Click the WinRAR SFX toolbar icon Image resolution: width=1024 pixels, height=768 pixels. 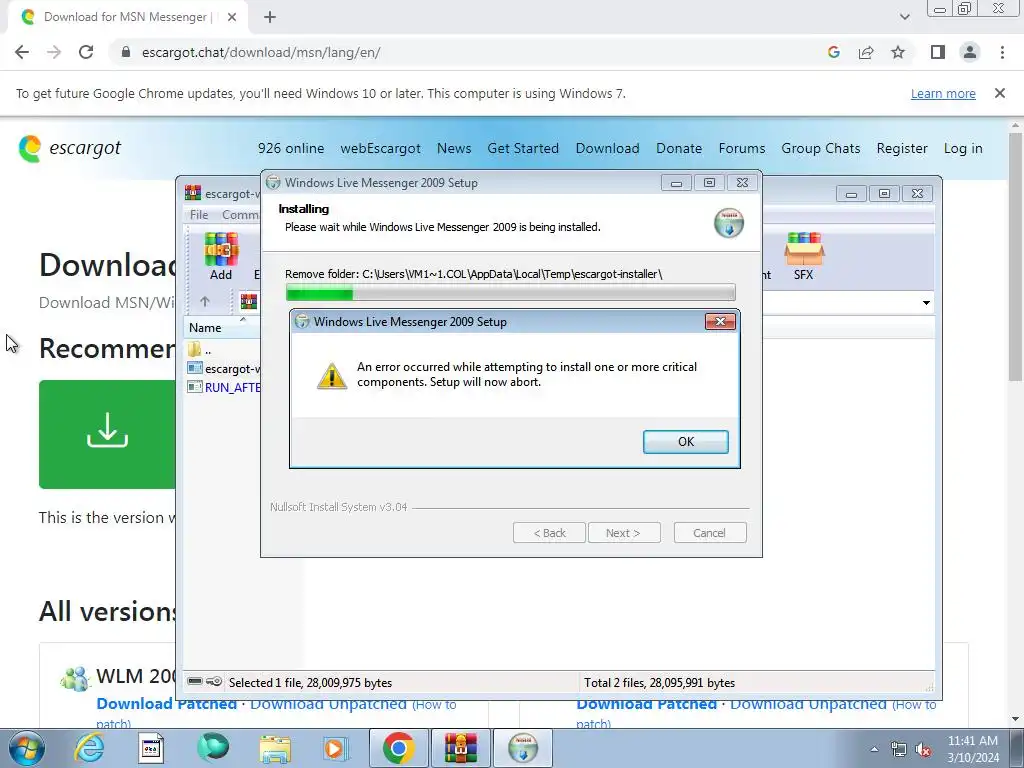click(x=804, y=256)
